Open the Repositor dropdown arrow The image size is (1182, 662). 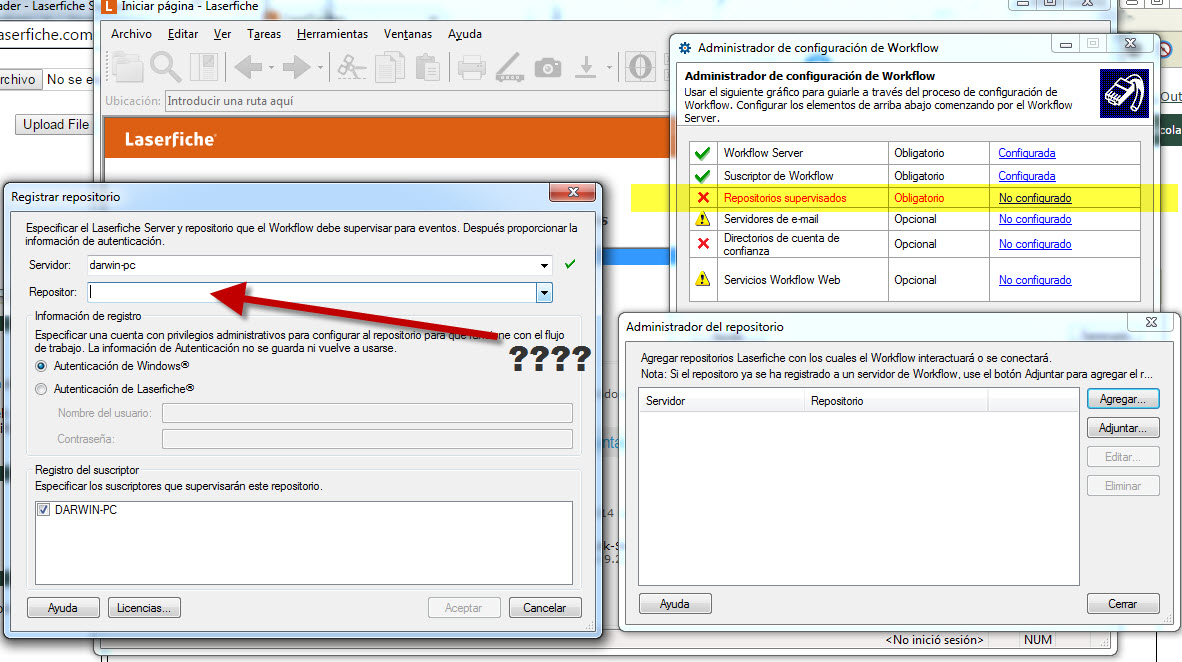pyautogui.click(x=544, y=293)
